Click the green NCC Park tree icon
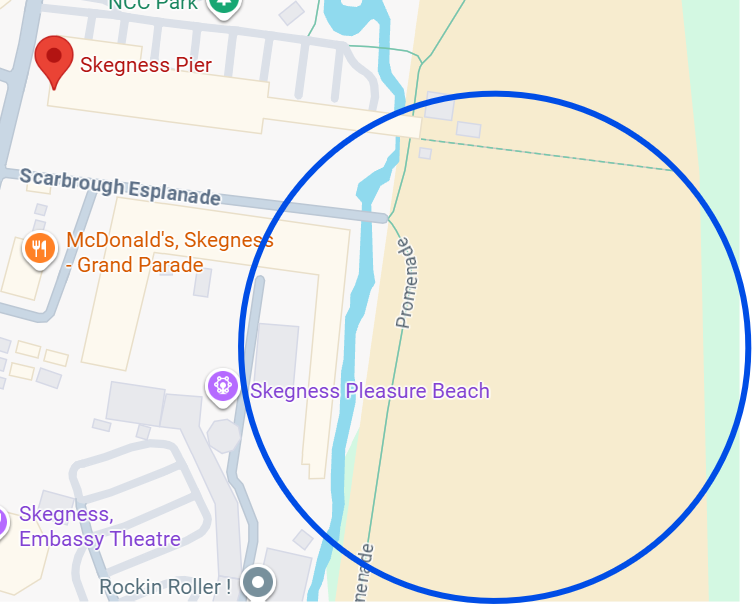 click(x=223, y=6)
